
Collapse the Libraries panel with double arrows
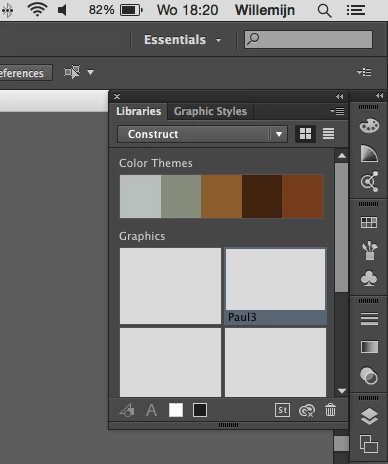[x=339, y=96]
